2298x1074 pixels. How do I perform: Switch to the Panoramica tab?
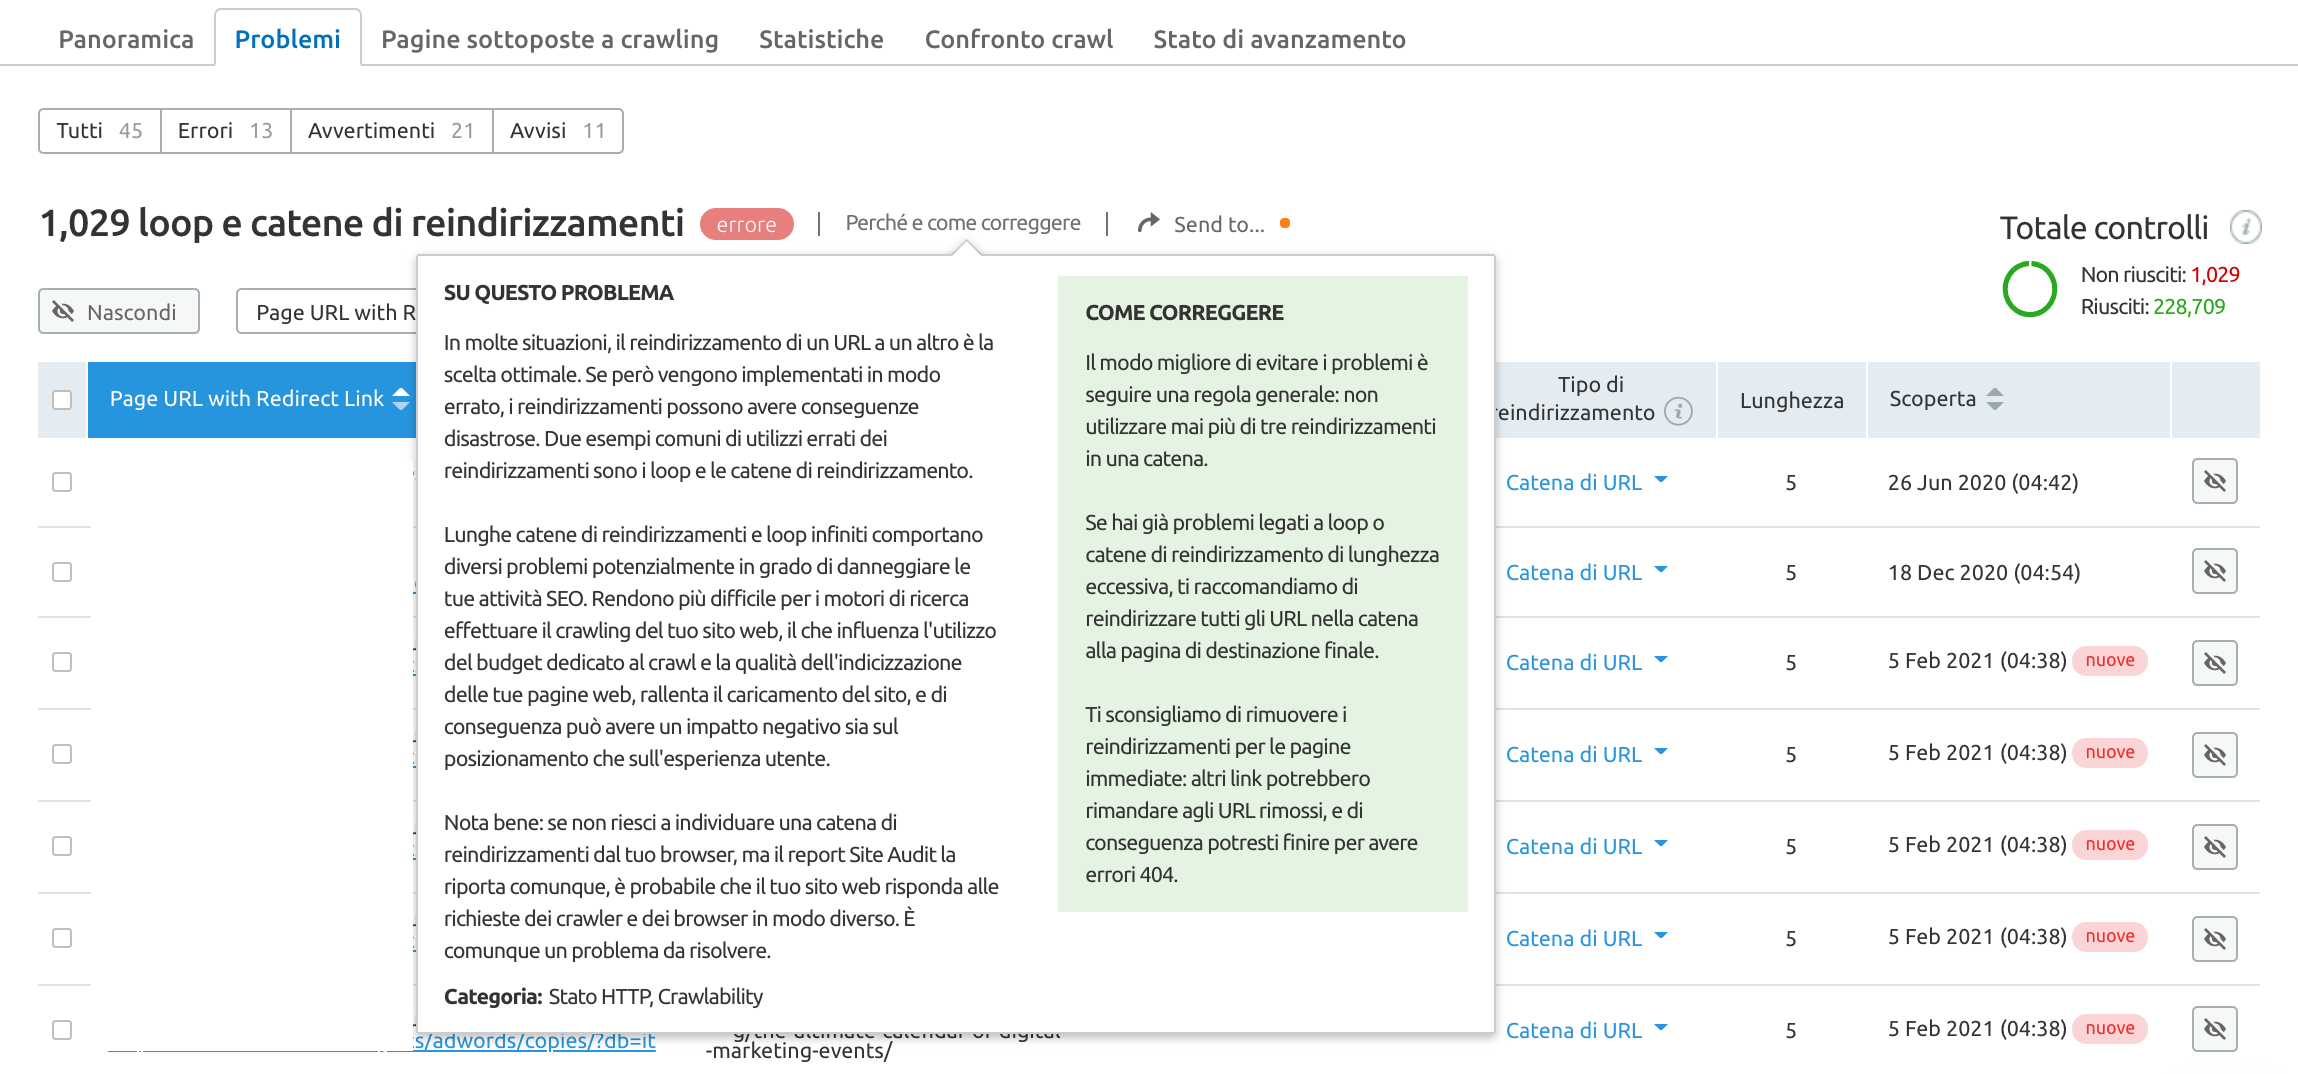pyautogui.click(x=126, y=39)
